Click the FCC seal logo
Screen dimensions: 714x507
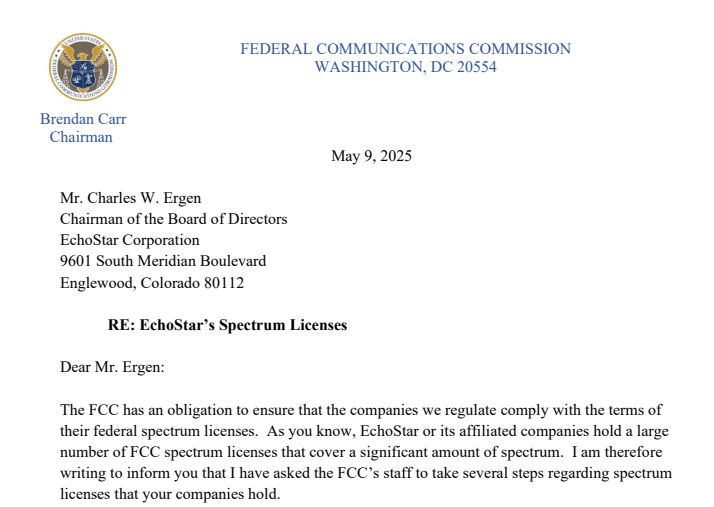(x=82, y=68)
